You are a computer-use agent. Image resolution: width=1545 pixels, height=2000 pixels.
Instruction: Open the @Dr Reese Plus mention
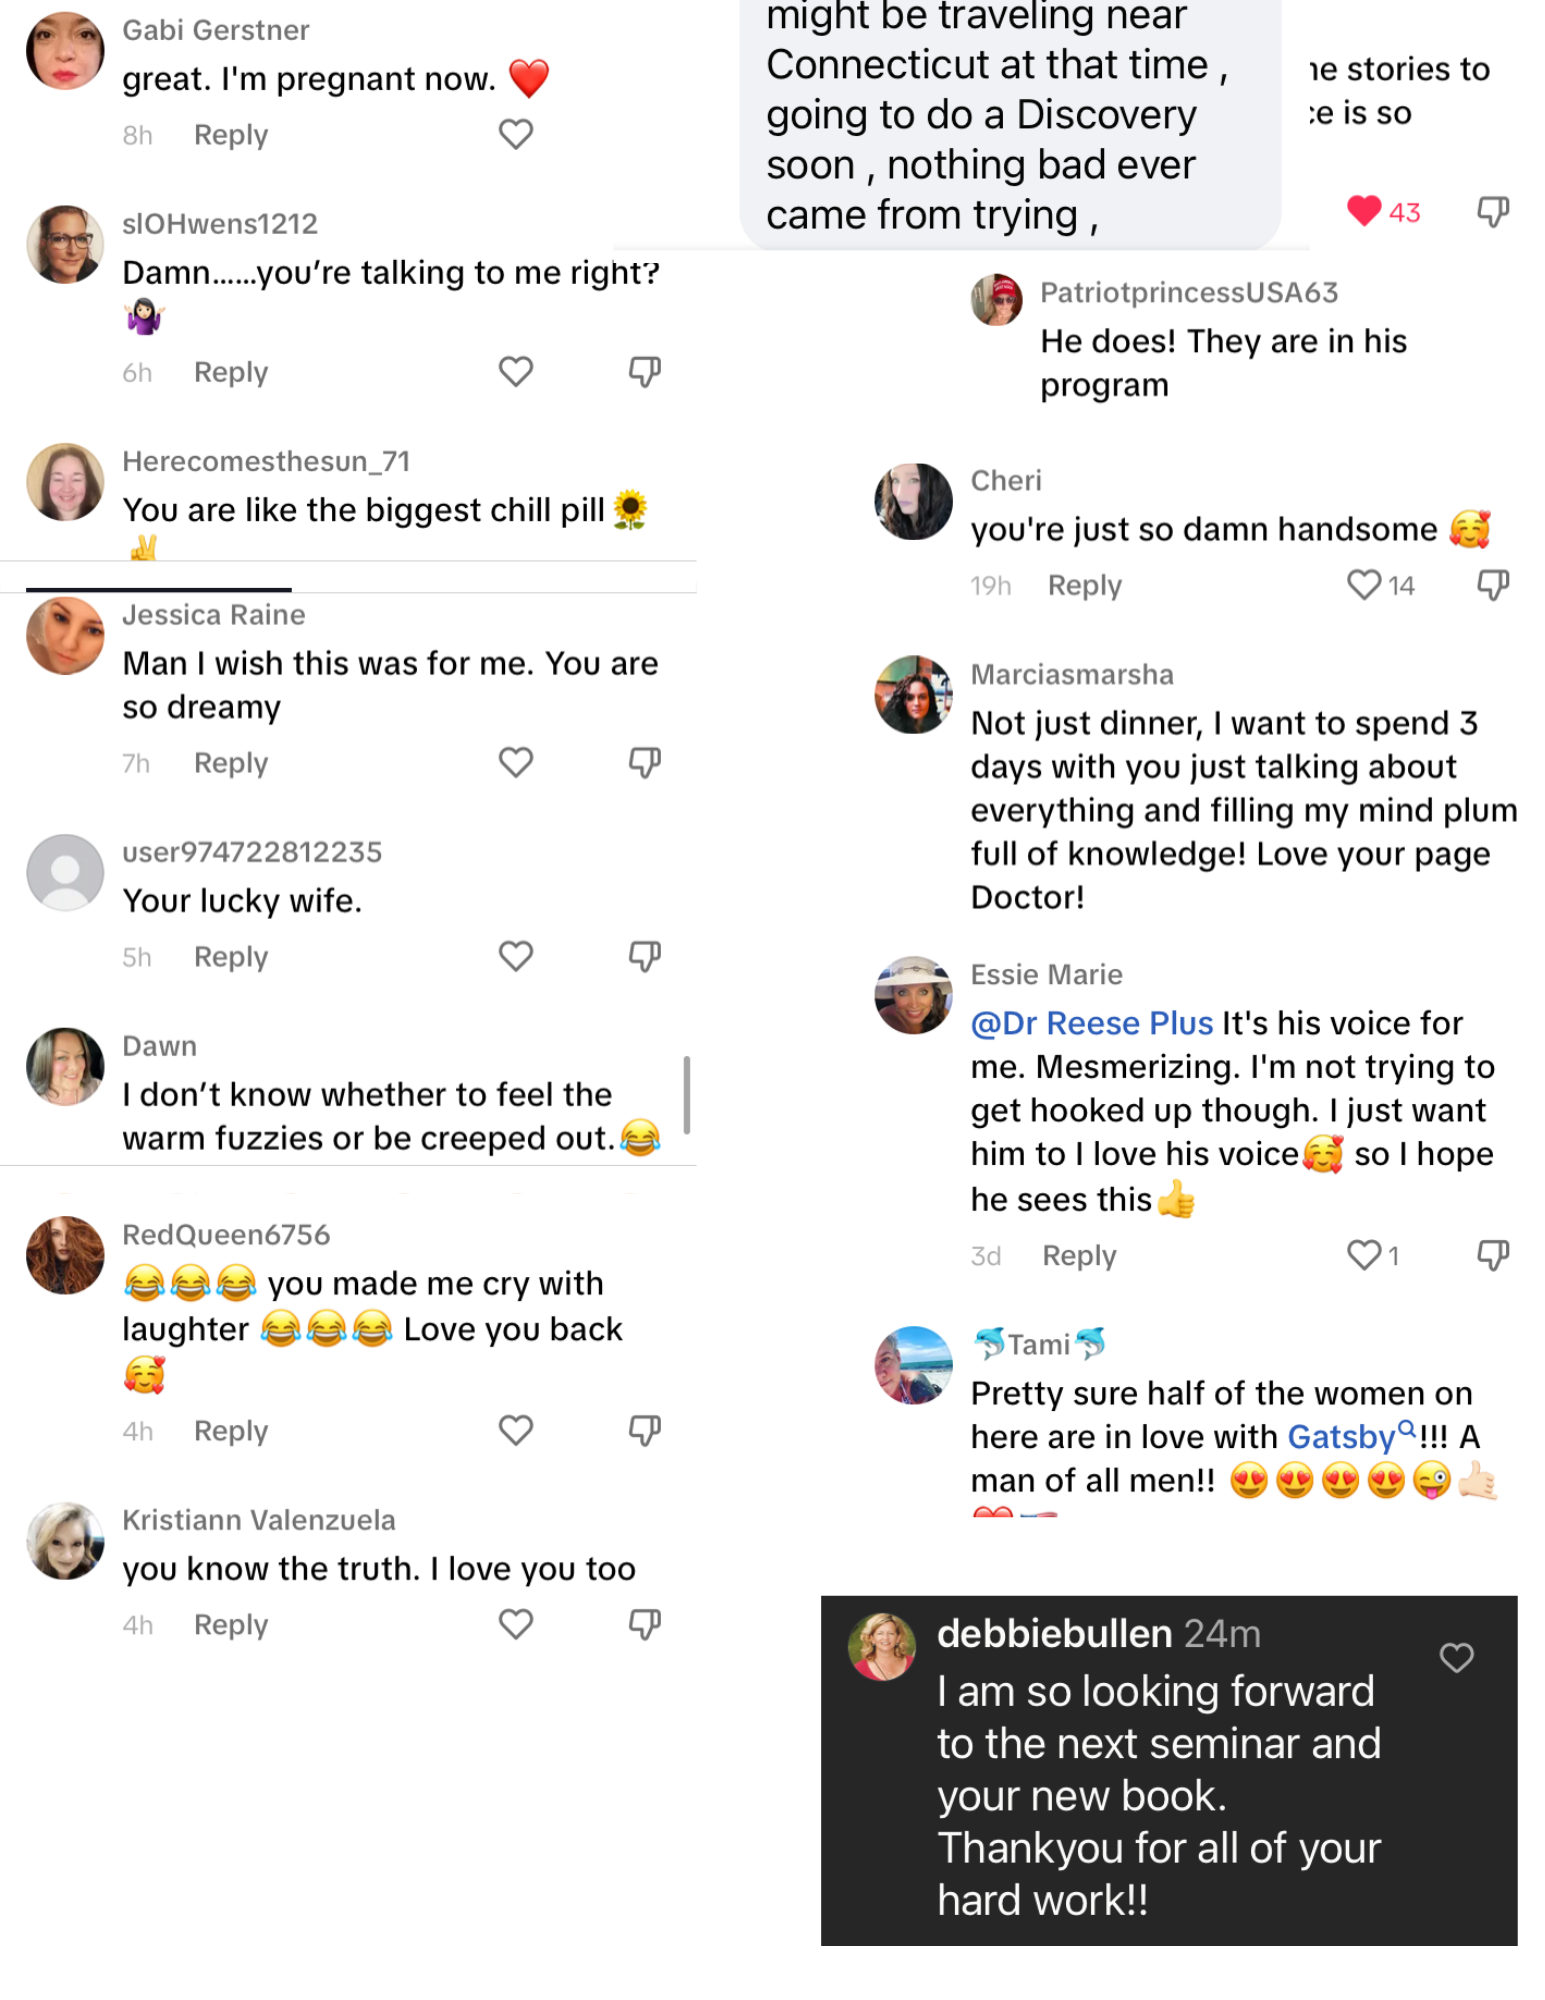1091,1023
